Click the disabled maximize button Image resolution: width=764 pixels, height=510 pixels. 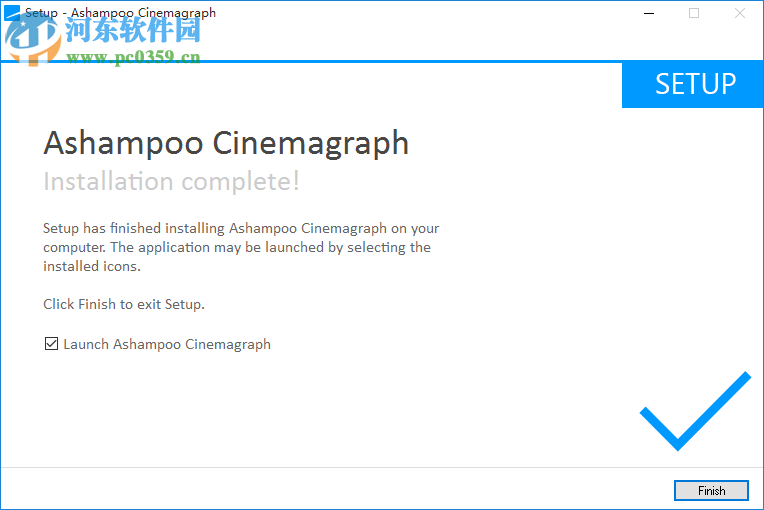694,13
